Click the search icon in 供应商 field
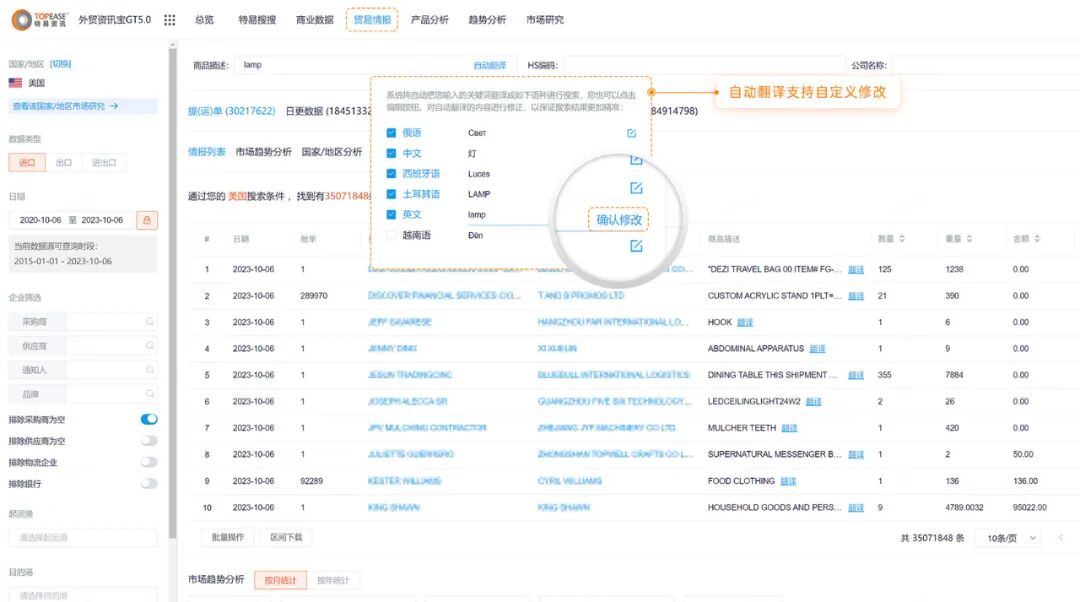This screenshot has height=602, width=1080. pos(149,346)
